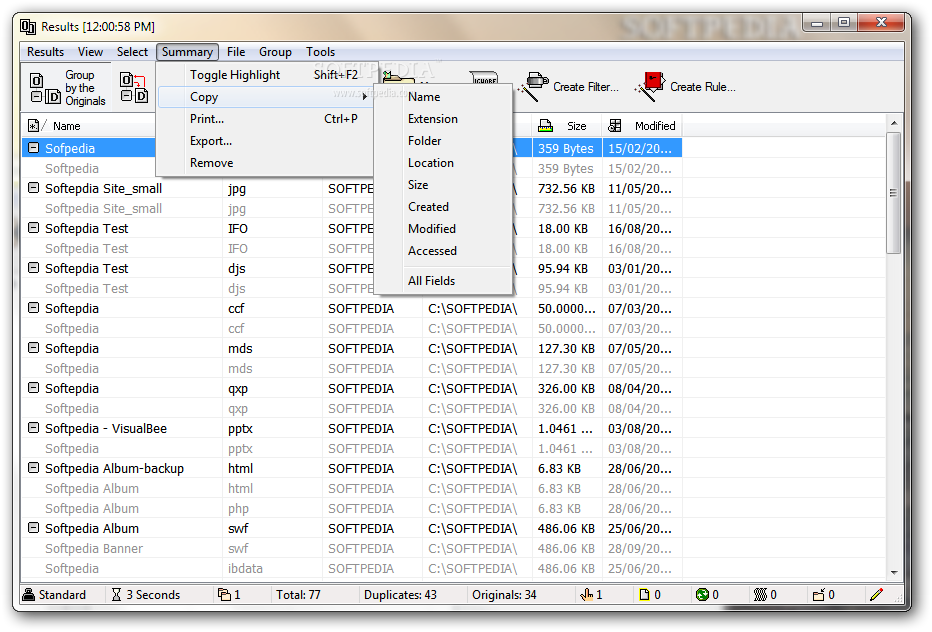Click the pencil icon in status bar
Image resolution: width=932 pixels, height=632 pixels.
coord(876,594)
